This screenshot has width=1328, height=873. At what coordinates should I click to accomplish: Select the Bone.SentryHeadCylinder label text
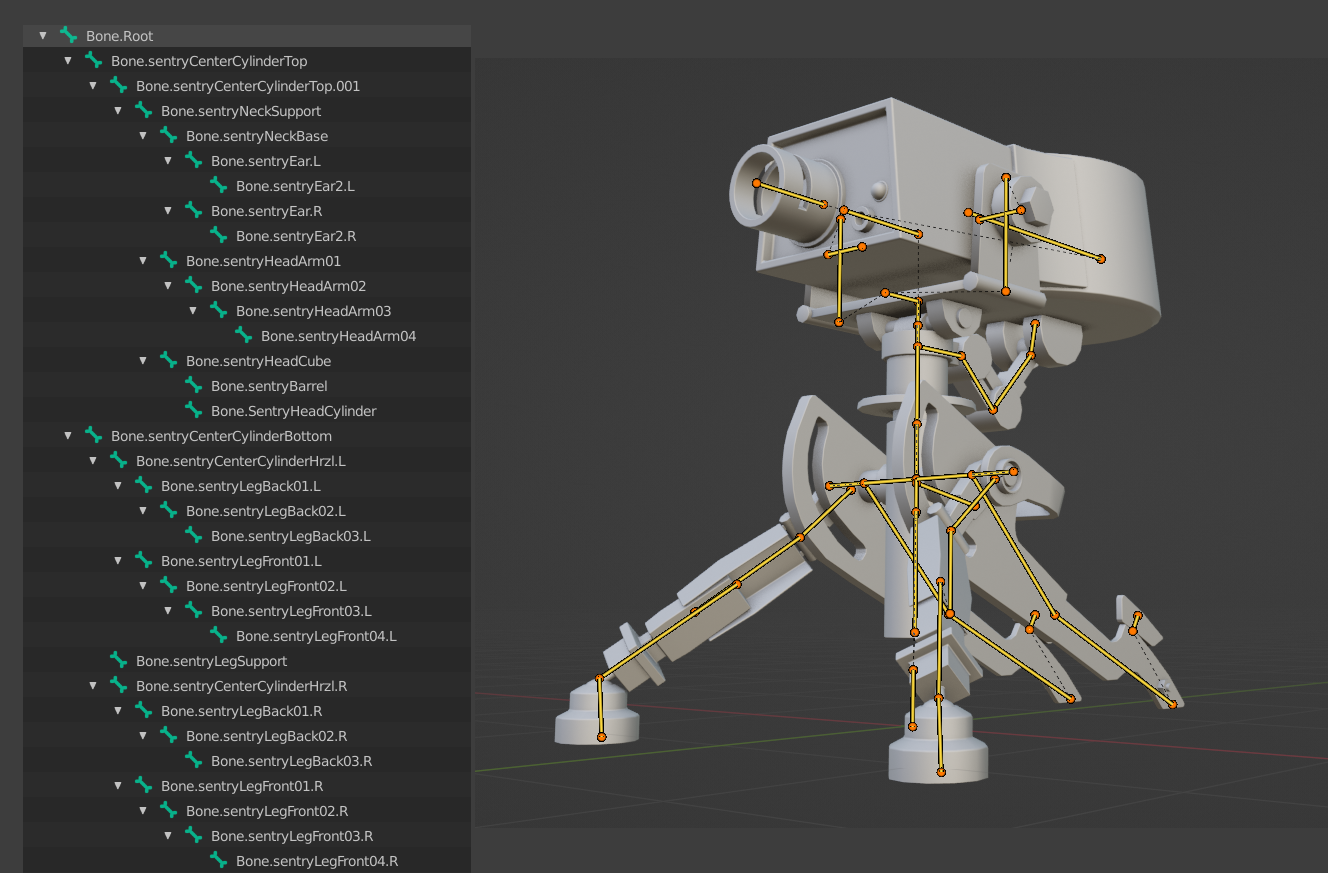(x=294, y=411)
